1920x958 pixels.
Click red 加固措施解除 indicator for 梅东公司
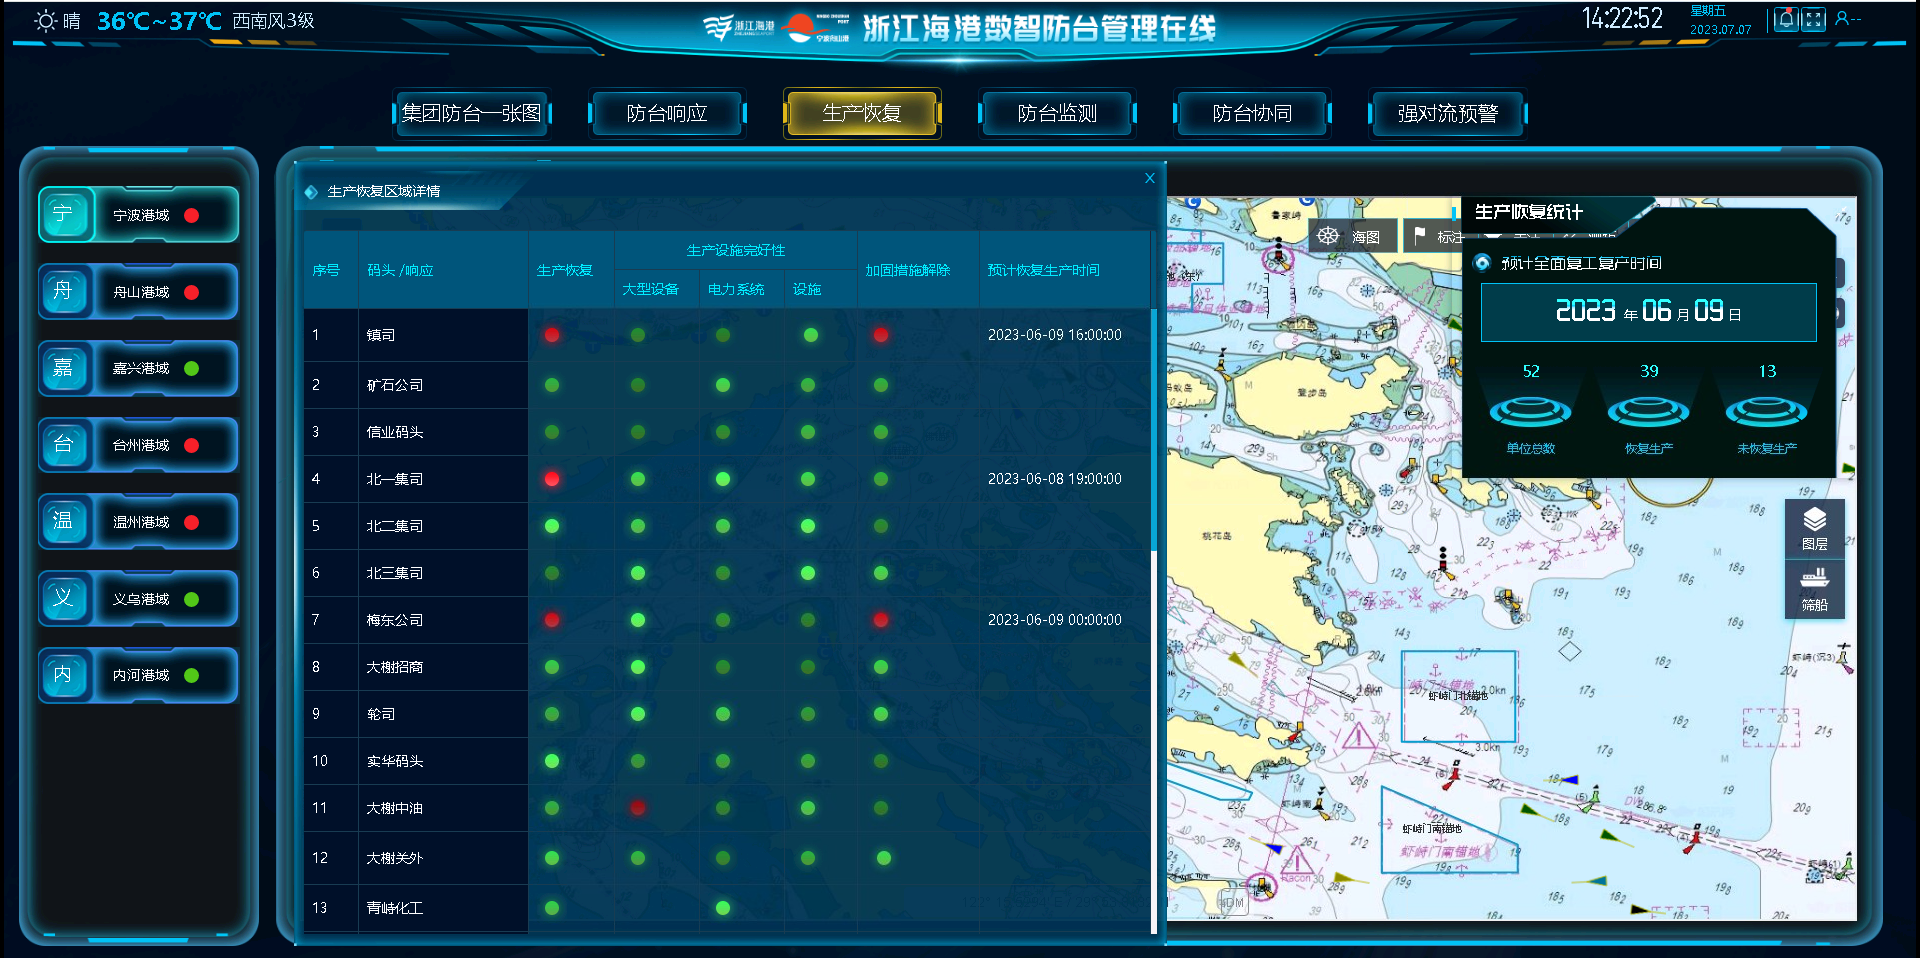(880, 620)
